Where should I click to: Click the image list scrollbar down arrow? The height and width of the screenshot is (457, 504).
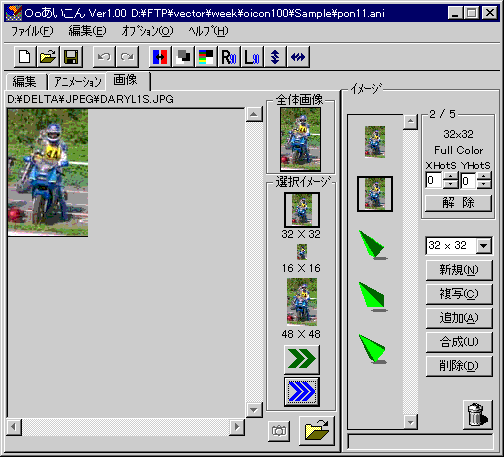(410, 422)
